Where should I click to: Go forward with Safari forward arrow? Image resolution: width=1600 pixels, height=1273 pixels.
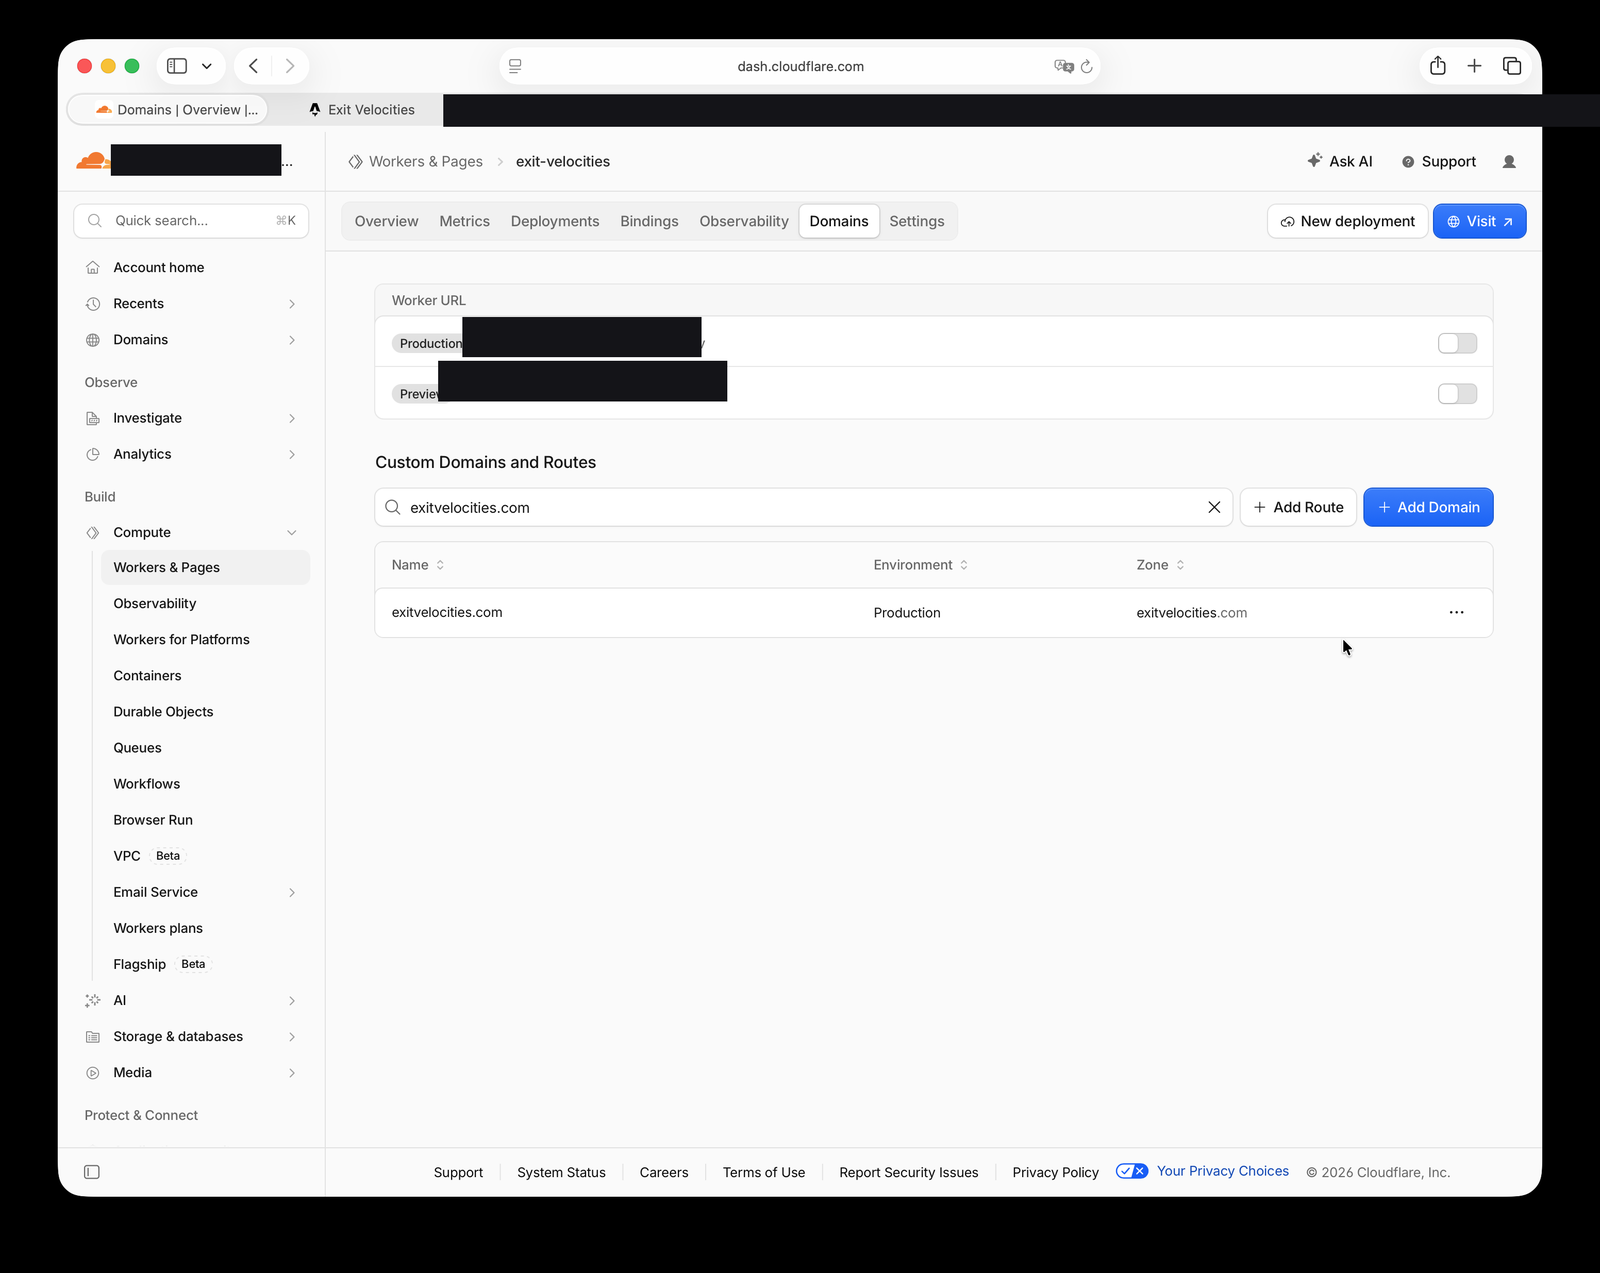290,66
